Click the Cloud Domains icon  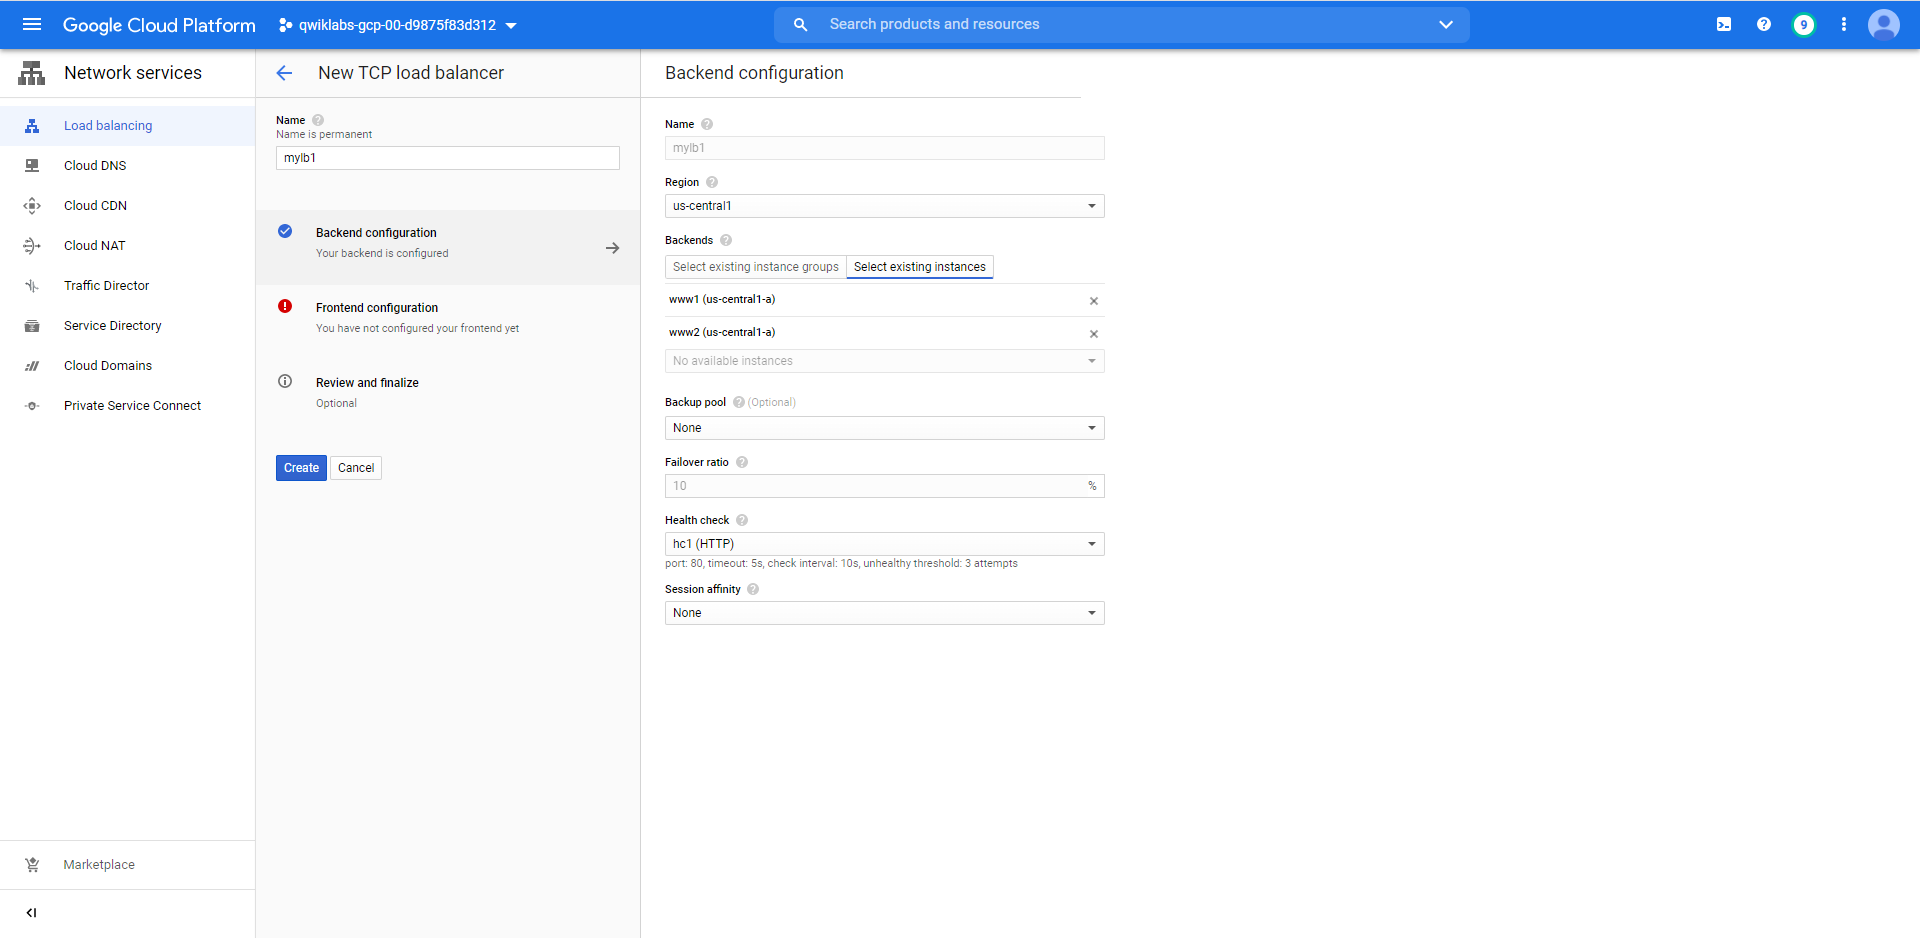point(32,366)
